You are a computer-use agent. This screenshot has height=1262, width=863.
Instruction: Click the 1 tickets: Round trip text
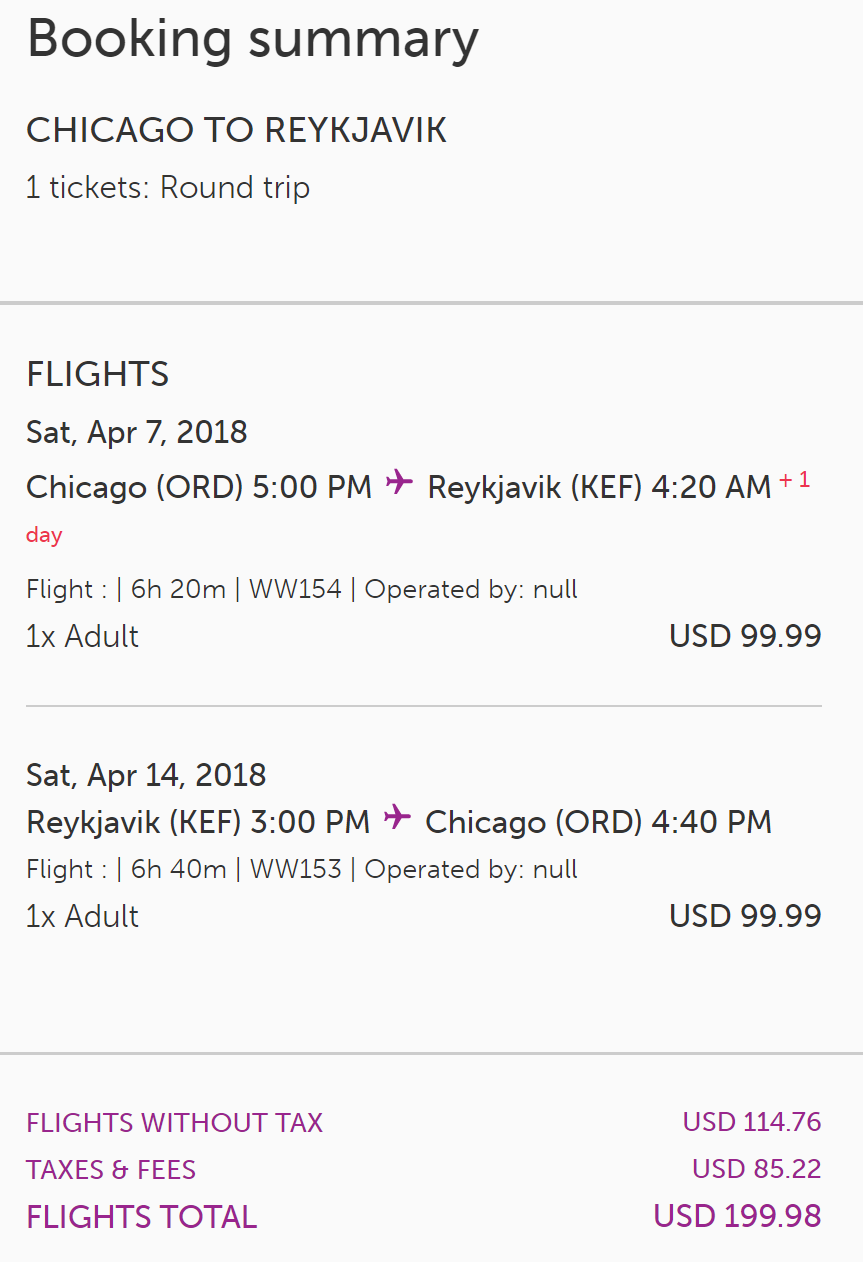[x=168, y=188]
